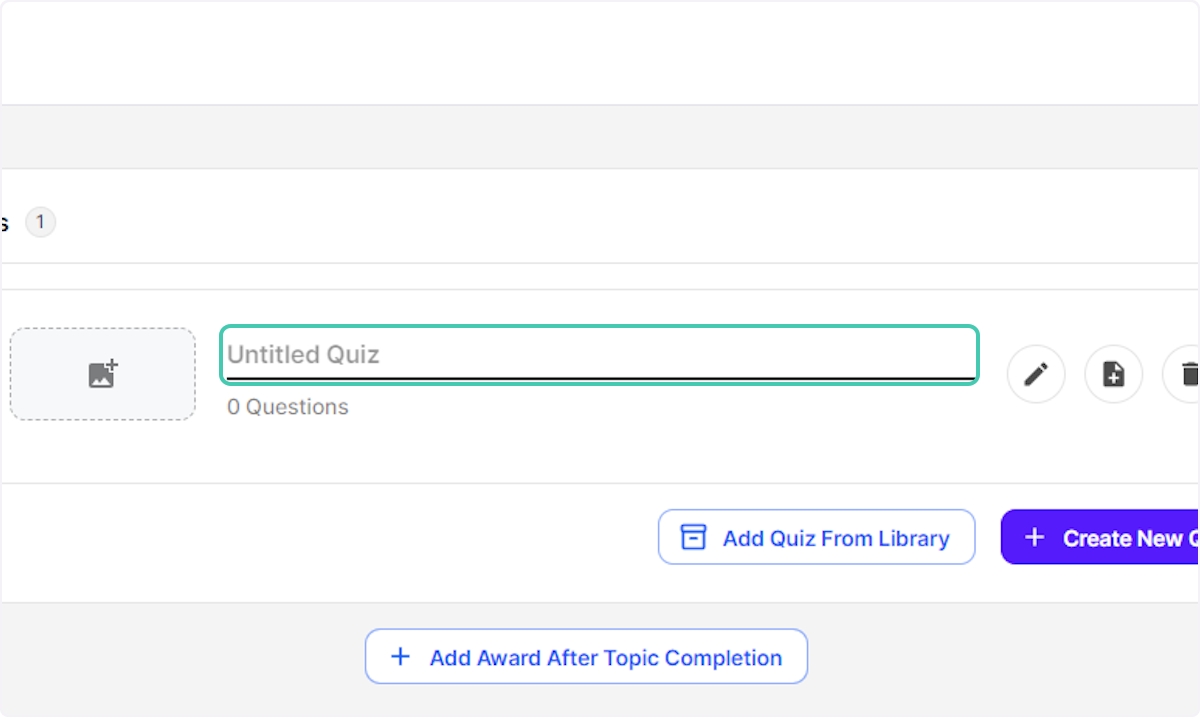Click the Untitled Quiz underline area
Screen dimensions: 1200x717
tap(598, 372)
